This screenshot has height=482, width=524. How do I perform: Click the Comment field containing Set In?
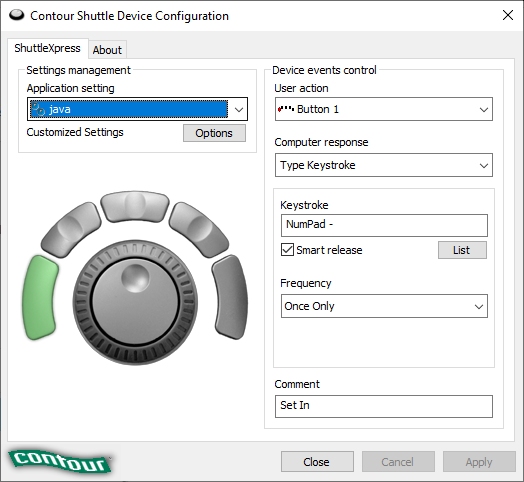tap(384, 406)
